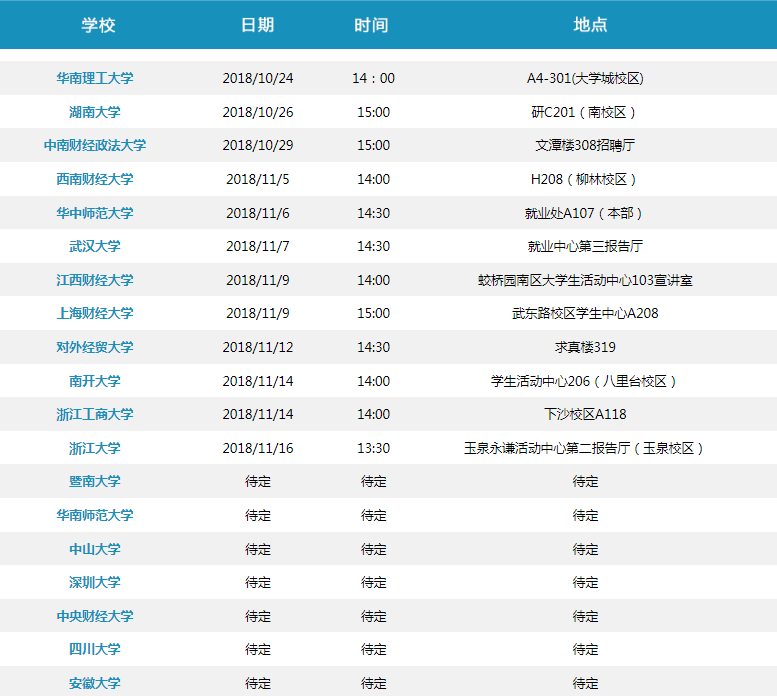Click the 待定 location for 安徽大学
Viewport: 777px width, 696px height.
tap(585, 684)
